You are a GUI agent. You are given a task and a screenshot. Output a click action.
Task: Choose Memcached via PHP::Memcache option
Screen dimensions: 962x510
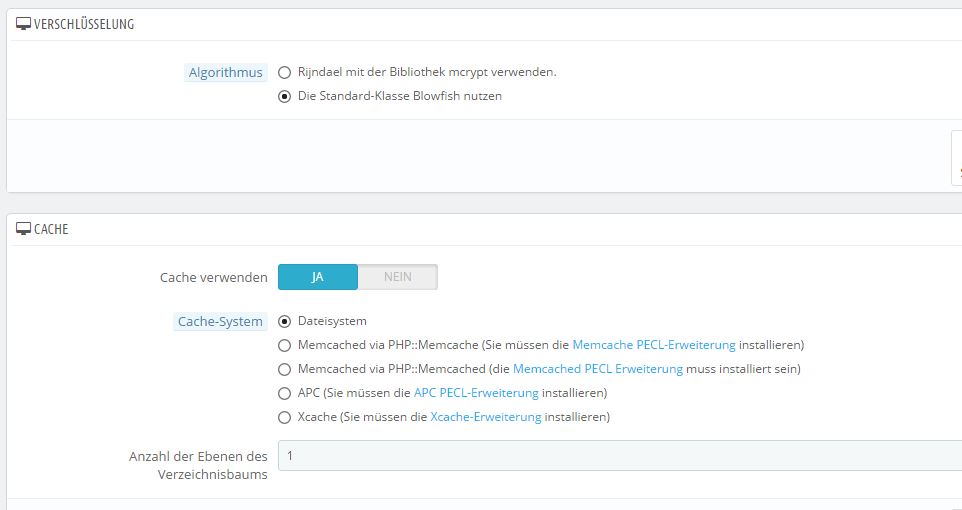click(x=285, y=345)
